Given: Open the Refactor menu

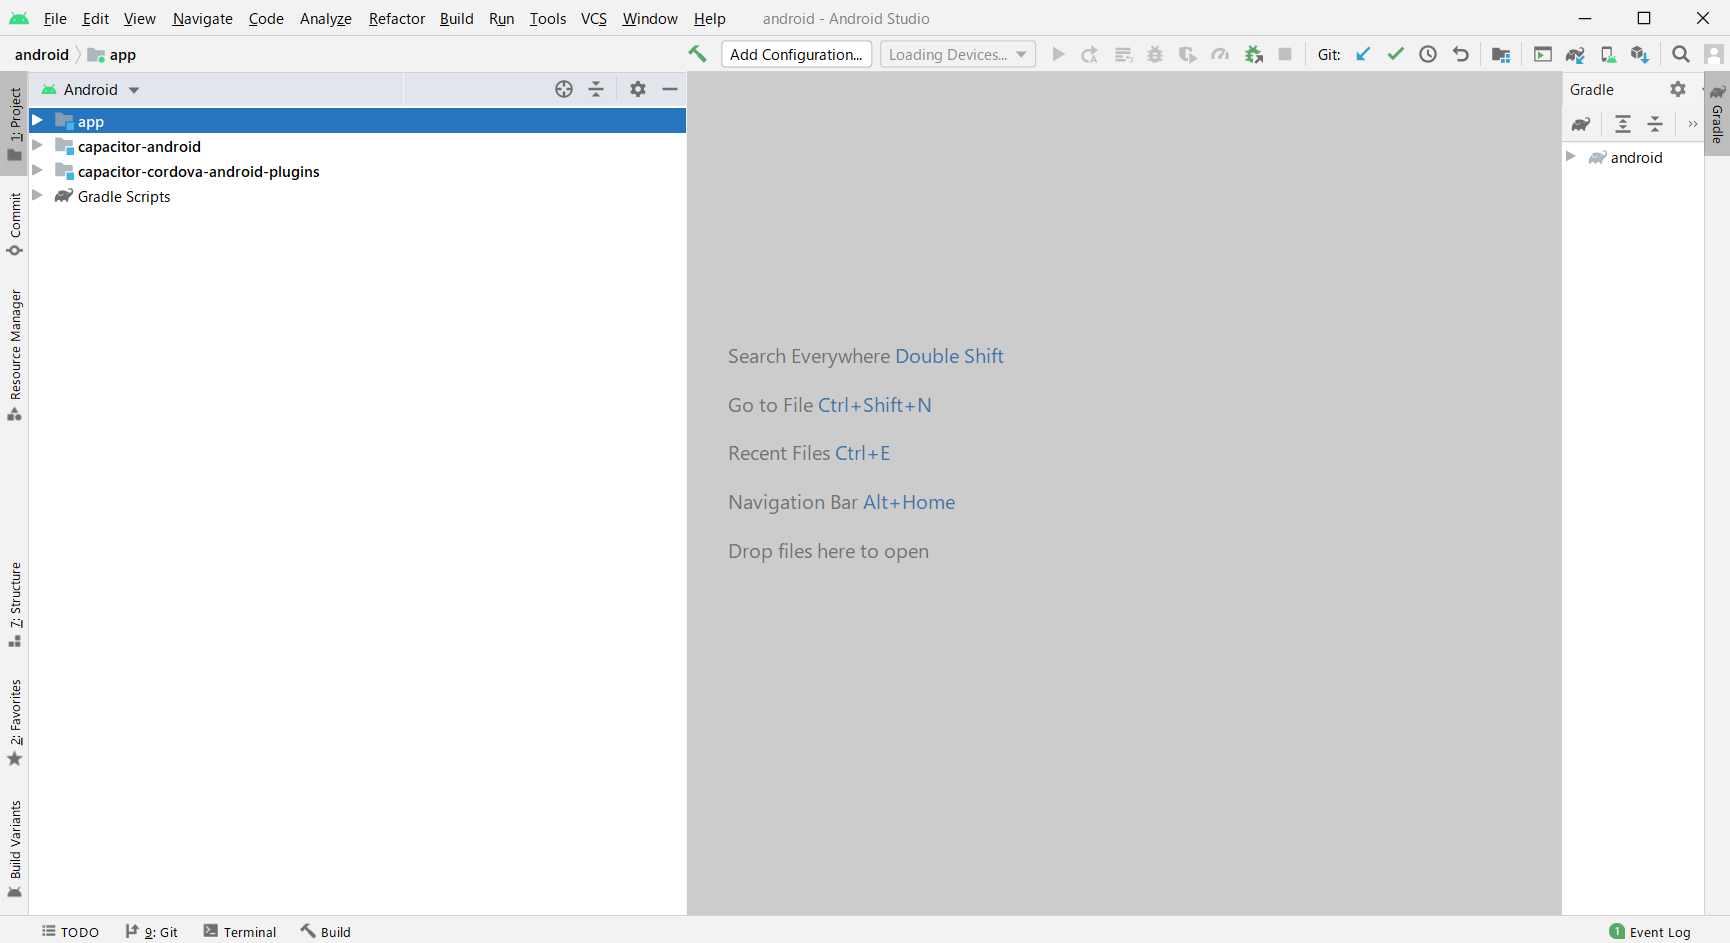Looking at the screenshot, I should 397,18.
